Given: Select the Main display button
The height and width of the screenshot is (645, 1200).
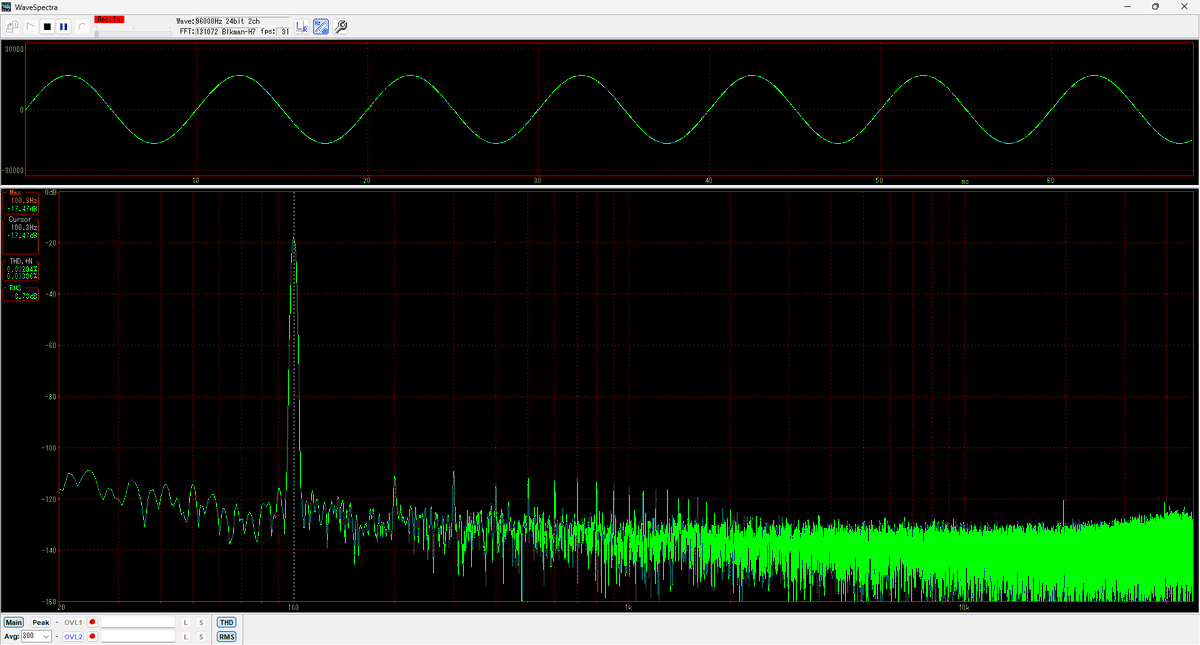Looking at the screenshot, I should coord(14,622).
